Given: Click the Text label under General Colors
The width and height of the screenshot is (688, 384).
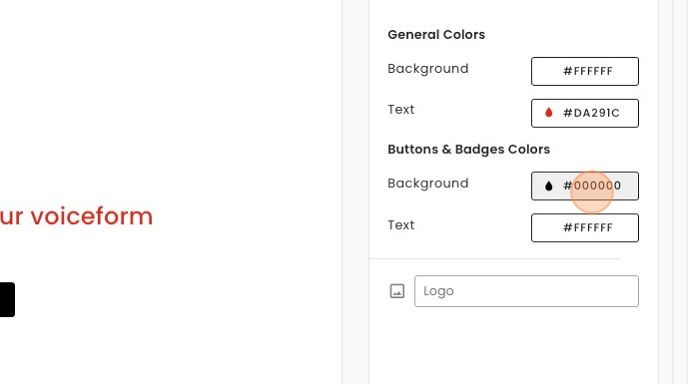Looking at the screenshot, I should tap(401, 109).
